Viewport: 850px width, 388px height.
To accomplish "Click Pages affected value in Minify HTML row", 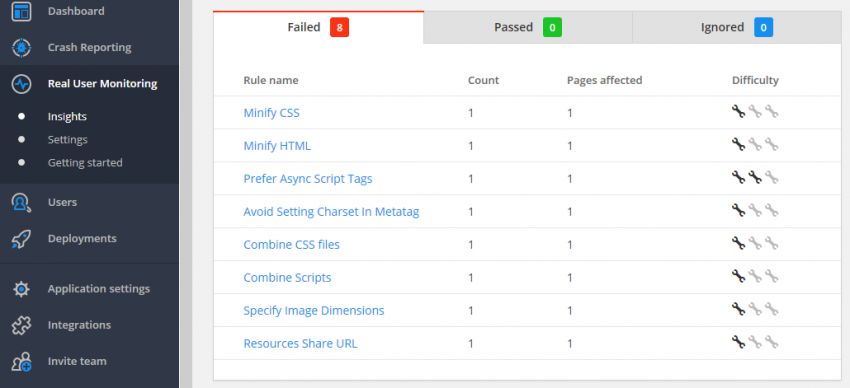I will pyautogui.click(x=570, y=146).
